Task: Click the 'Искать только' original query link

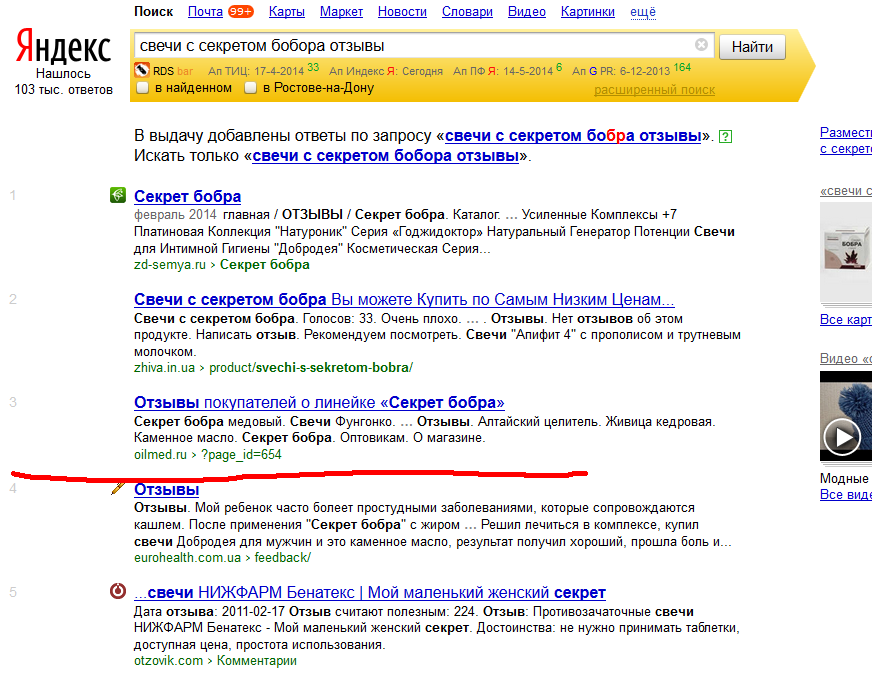Action: point(385,156)
